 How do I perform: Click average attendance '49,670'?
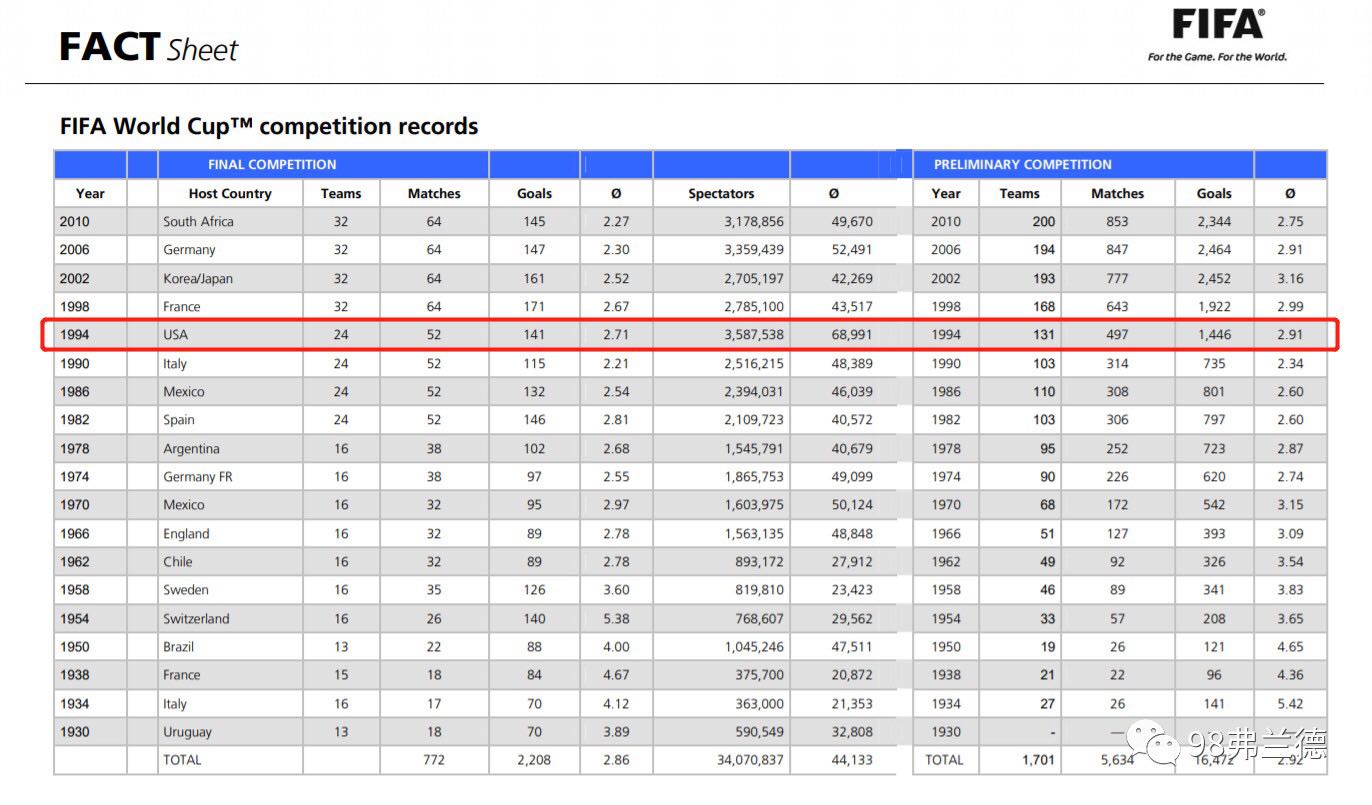pos(852,222)
